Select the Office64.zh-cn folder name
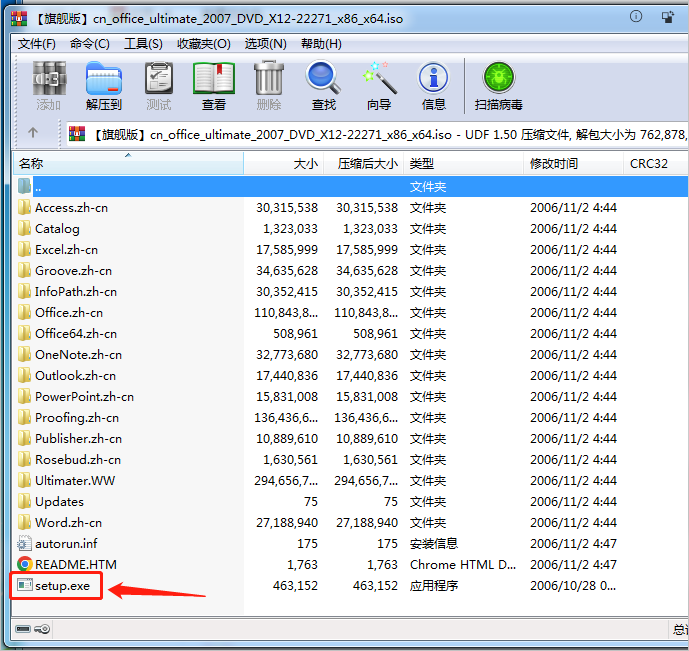Image resolution: width=689 pixels, height=651 pixels. tap(76, 333)
